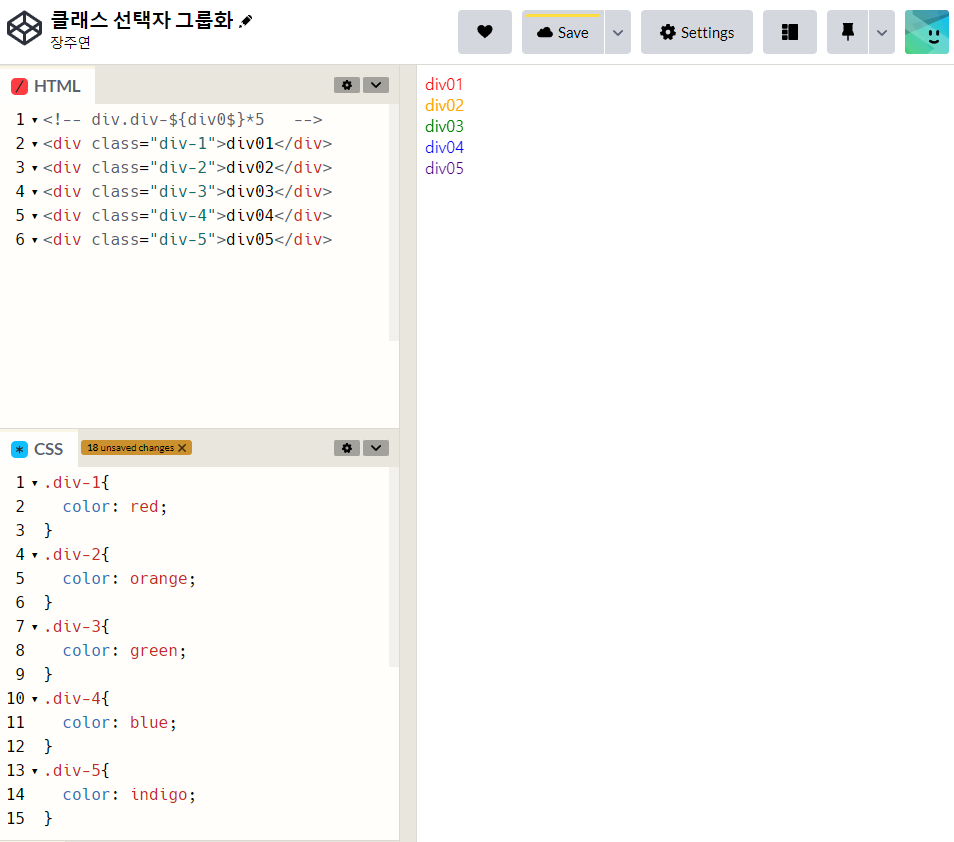Click the HTML panel red slash icon
Viewport: 954px width, 842px height.
click(19, 86)
